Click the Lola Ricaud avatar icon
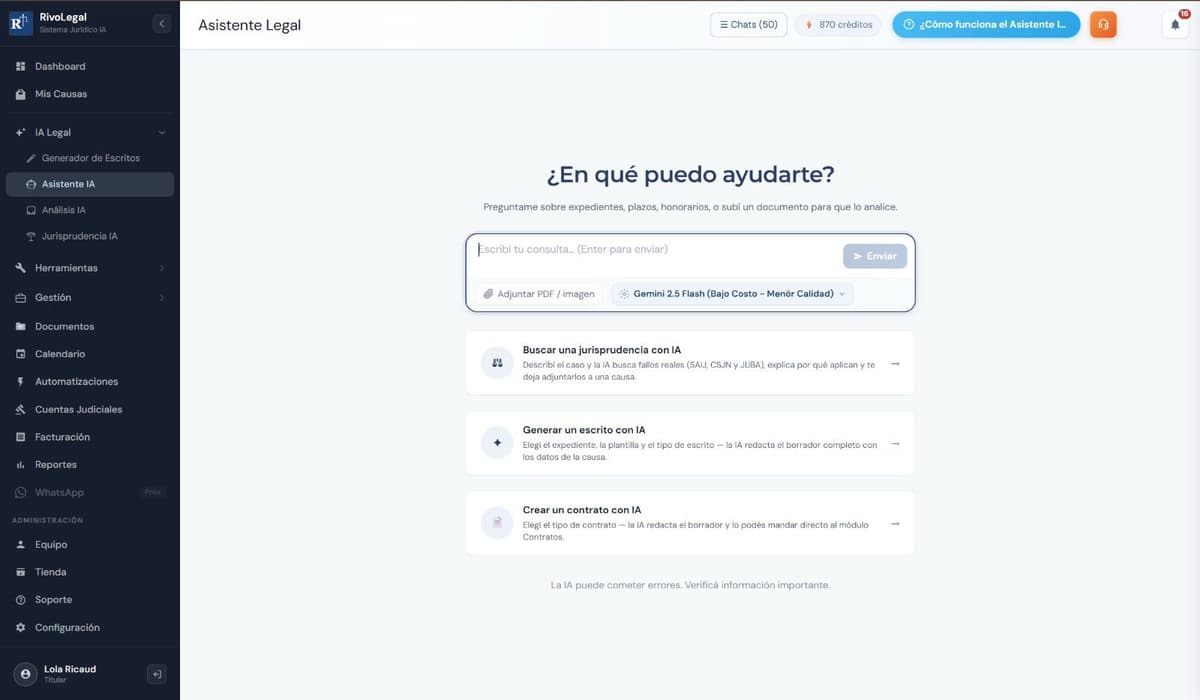The image size is (1200, 700). tap(26, 674)
